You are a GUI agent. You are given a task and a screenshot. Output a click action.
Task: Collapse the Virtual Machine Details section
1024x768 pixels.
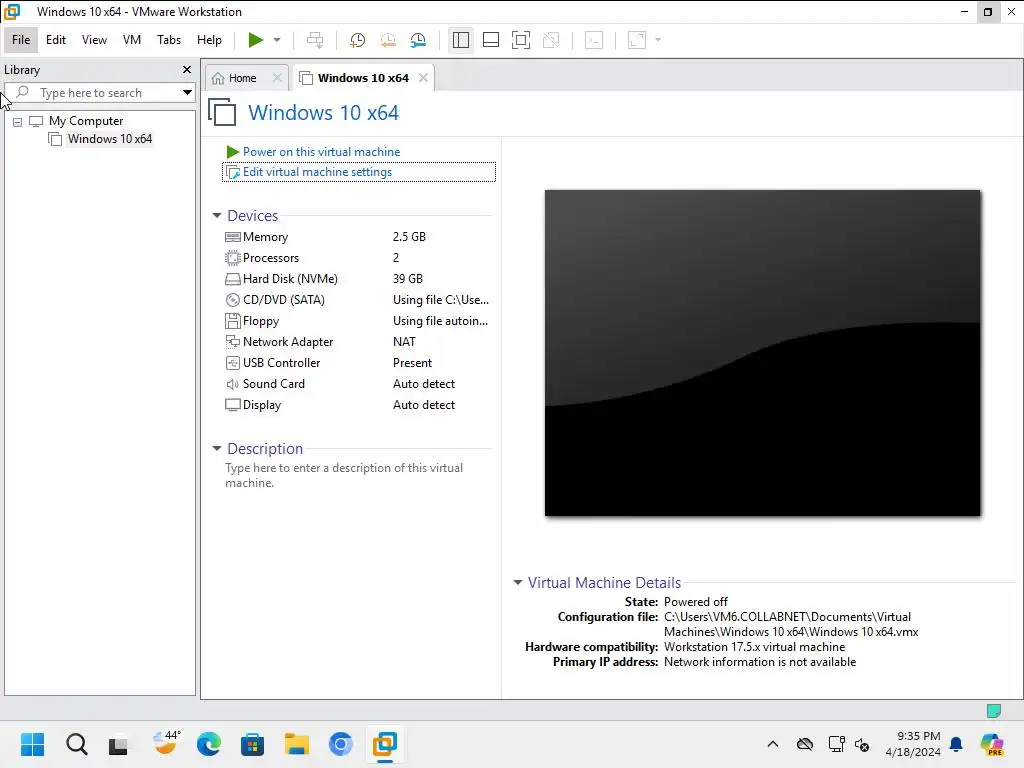[x=518, y=583]
